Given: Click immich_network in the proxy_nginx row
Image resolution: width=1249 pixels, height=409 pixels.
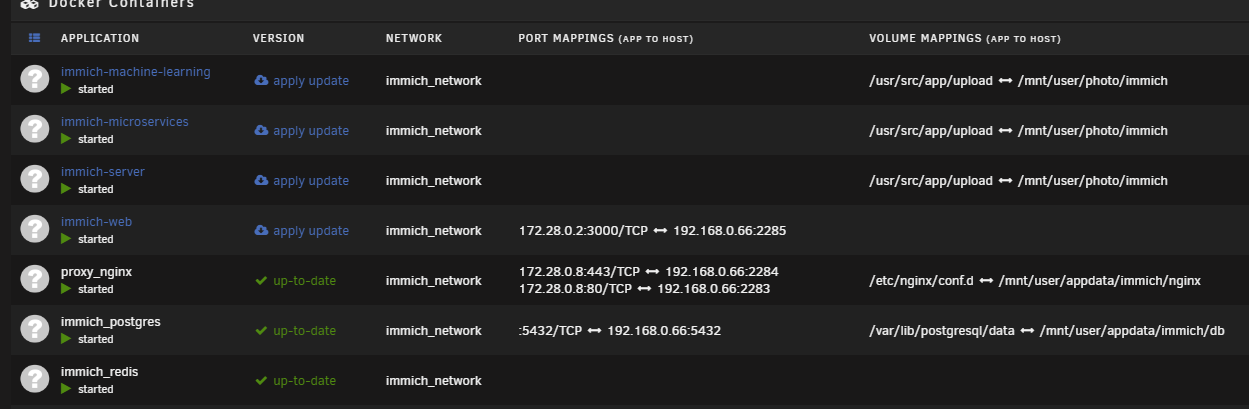Looking at the screenshot, I should click(x=433, y=280).
